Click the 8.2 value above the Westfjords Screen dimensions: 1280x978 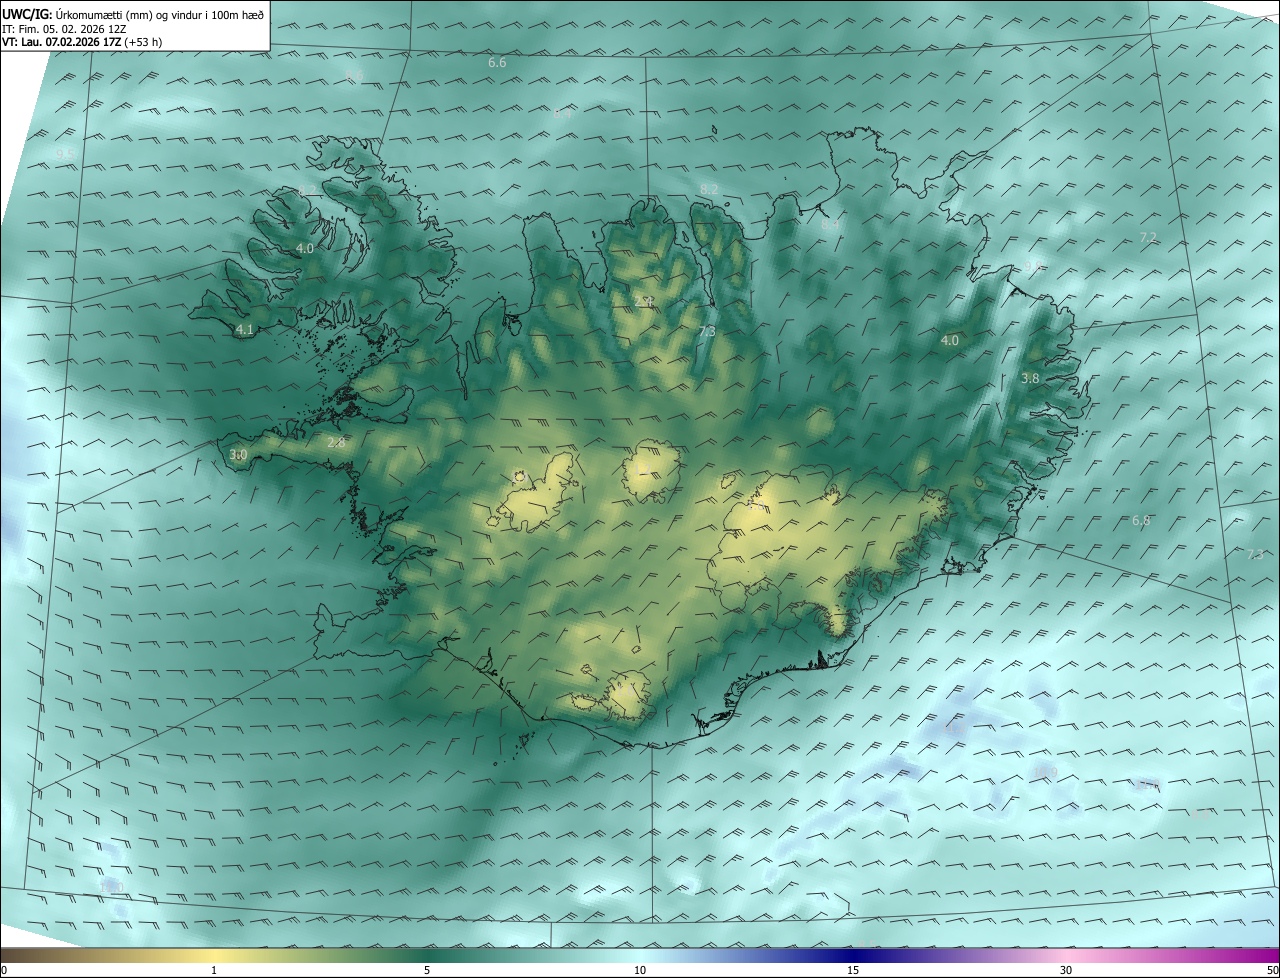pos(307,190)
